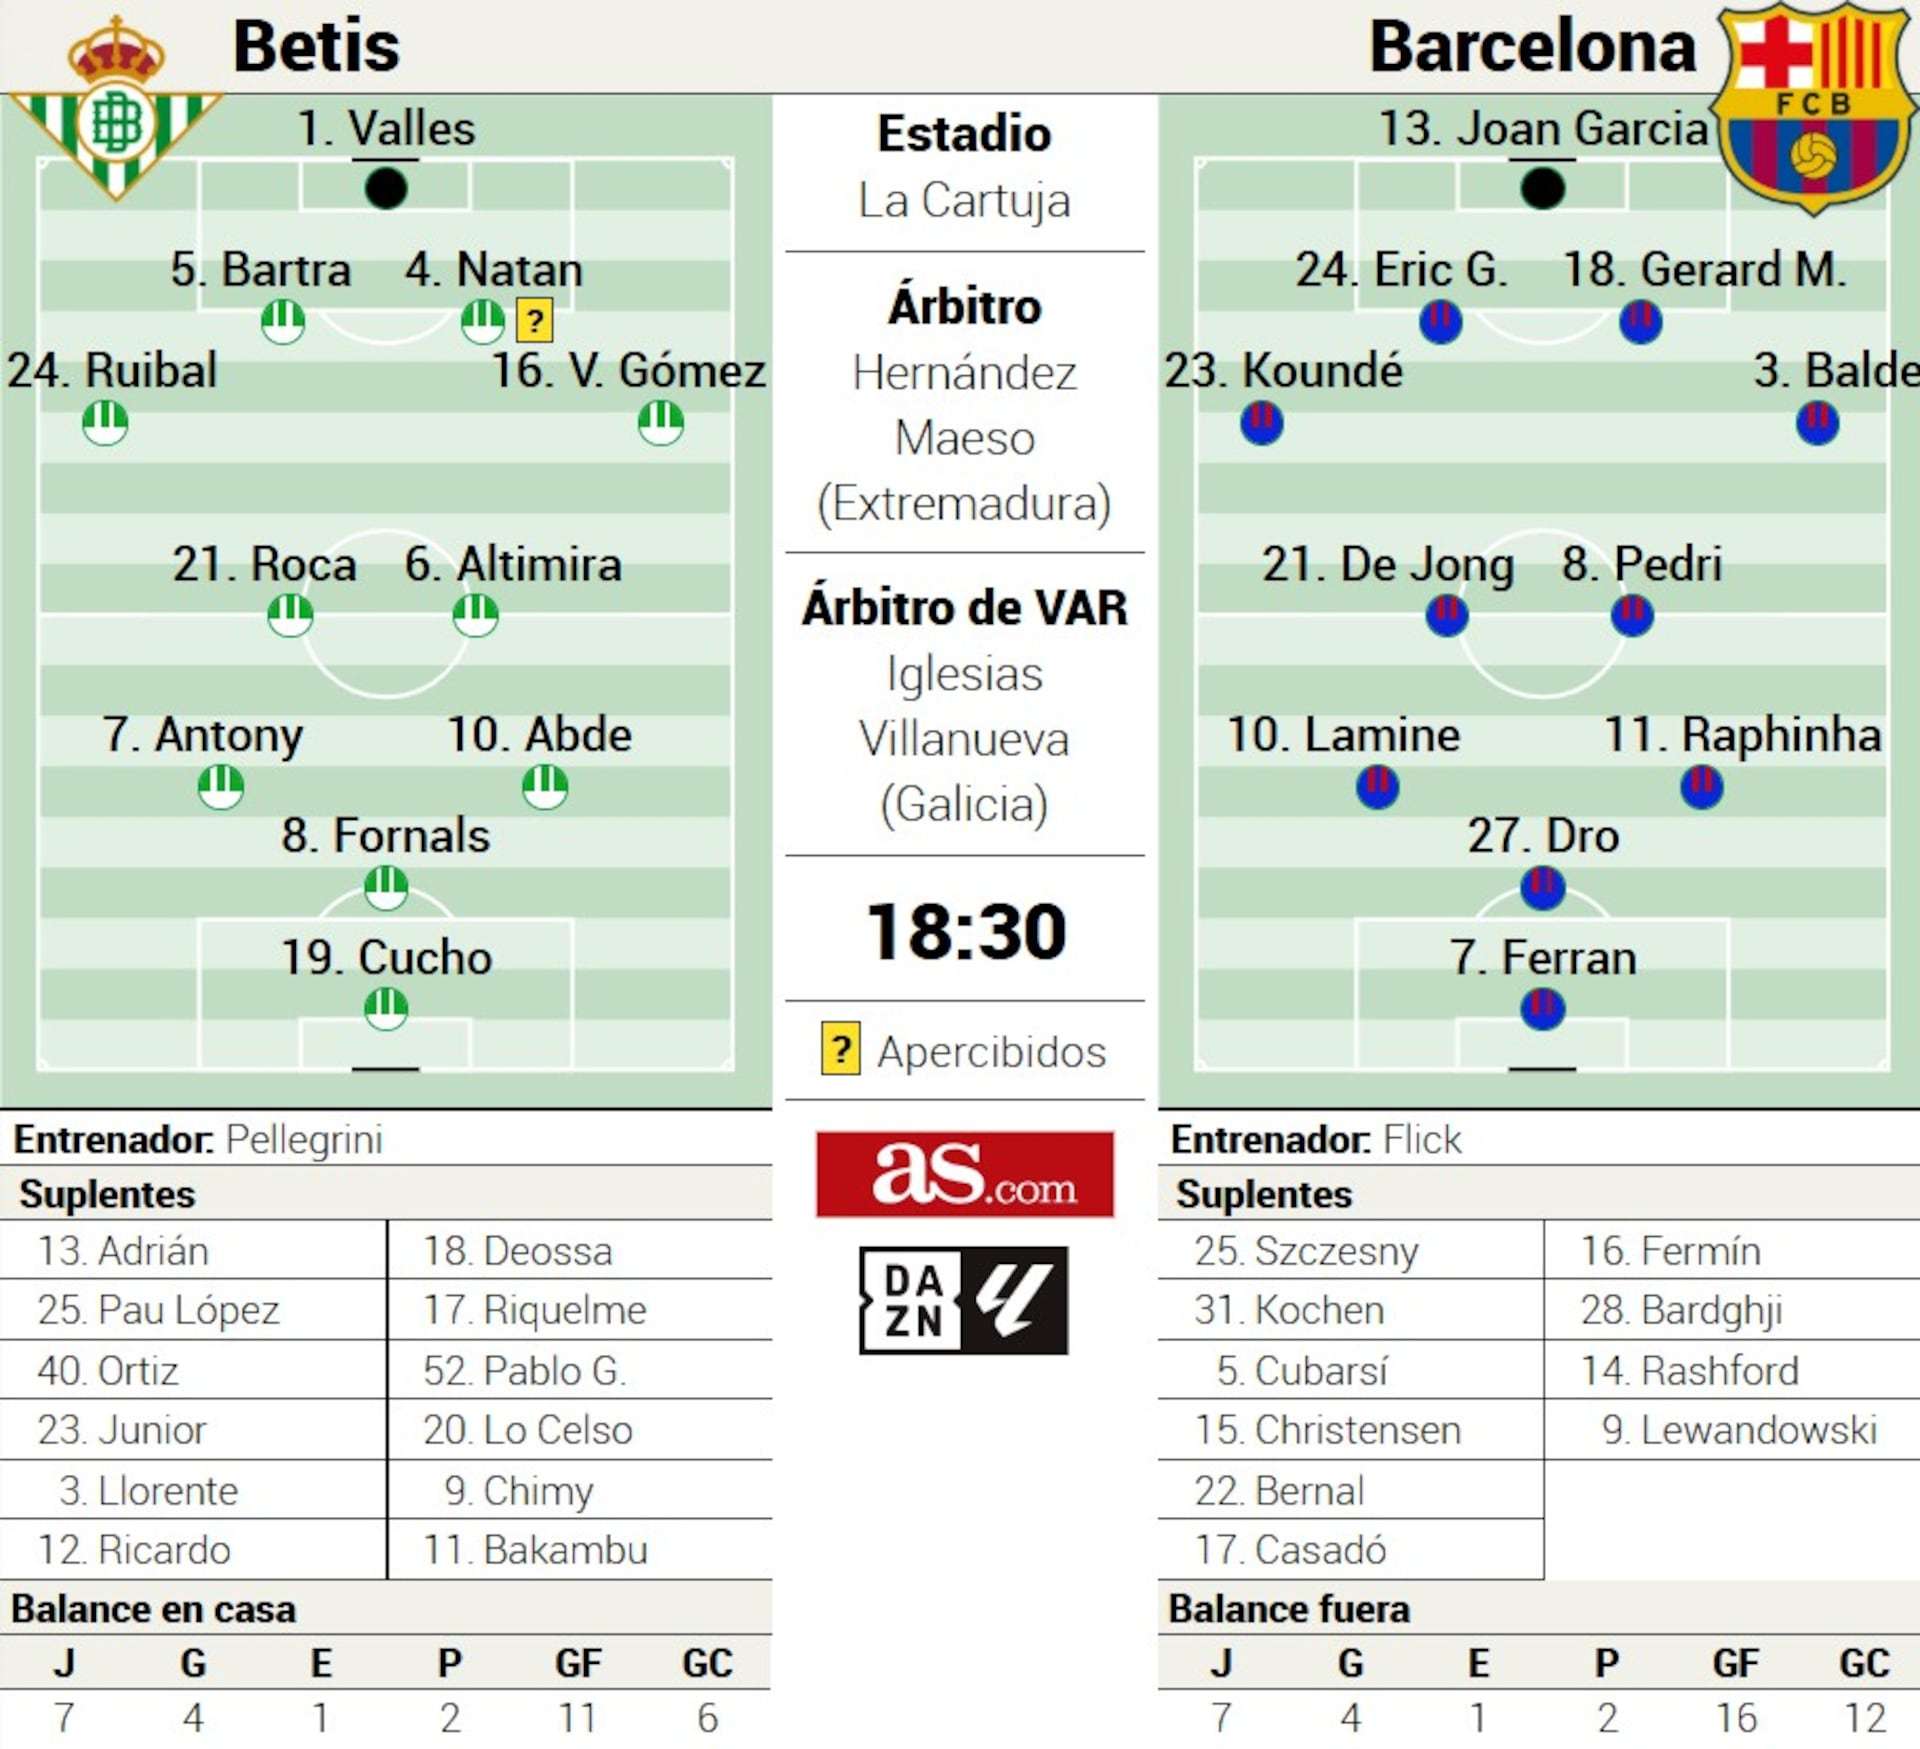Click the Balance en casa header
1920x1749 pixels.
(153, 1609)
